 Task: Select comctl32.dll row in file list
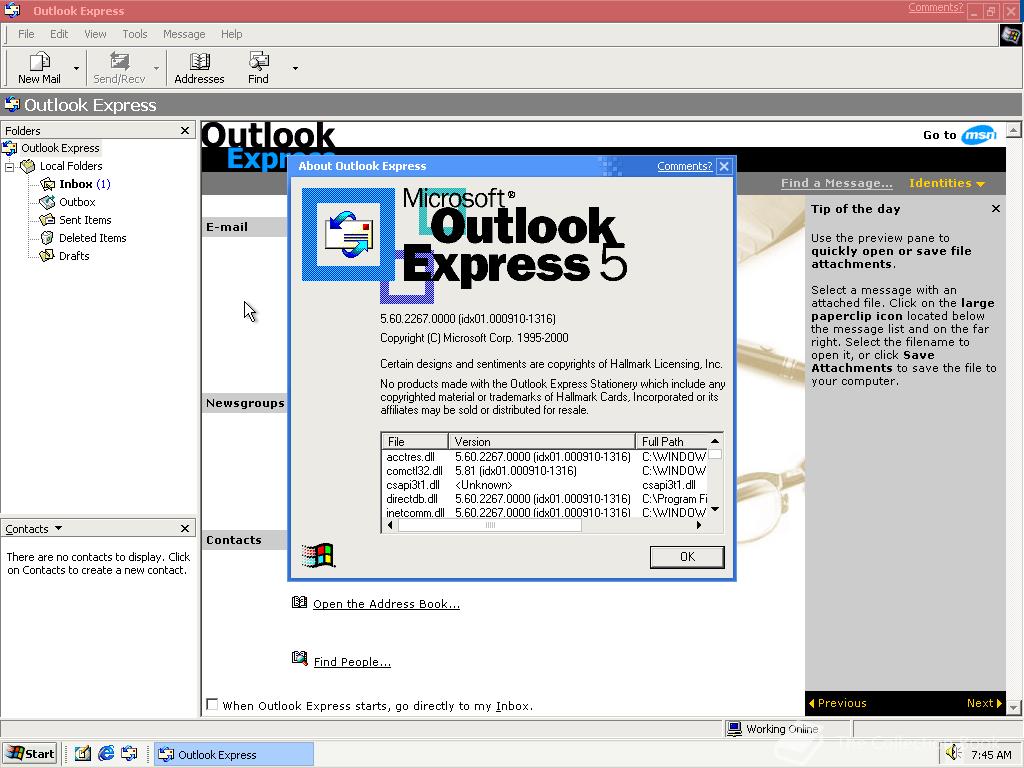coord(545,471)
